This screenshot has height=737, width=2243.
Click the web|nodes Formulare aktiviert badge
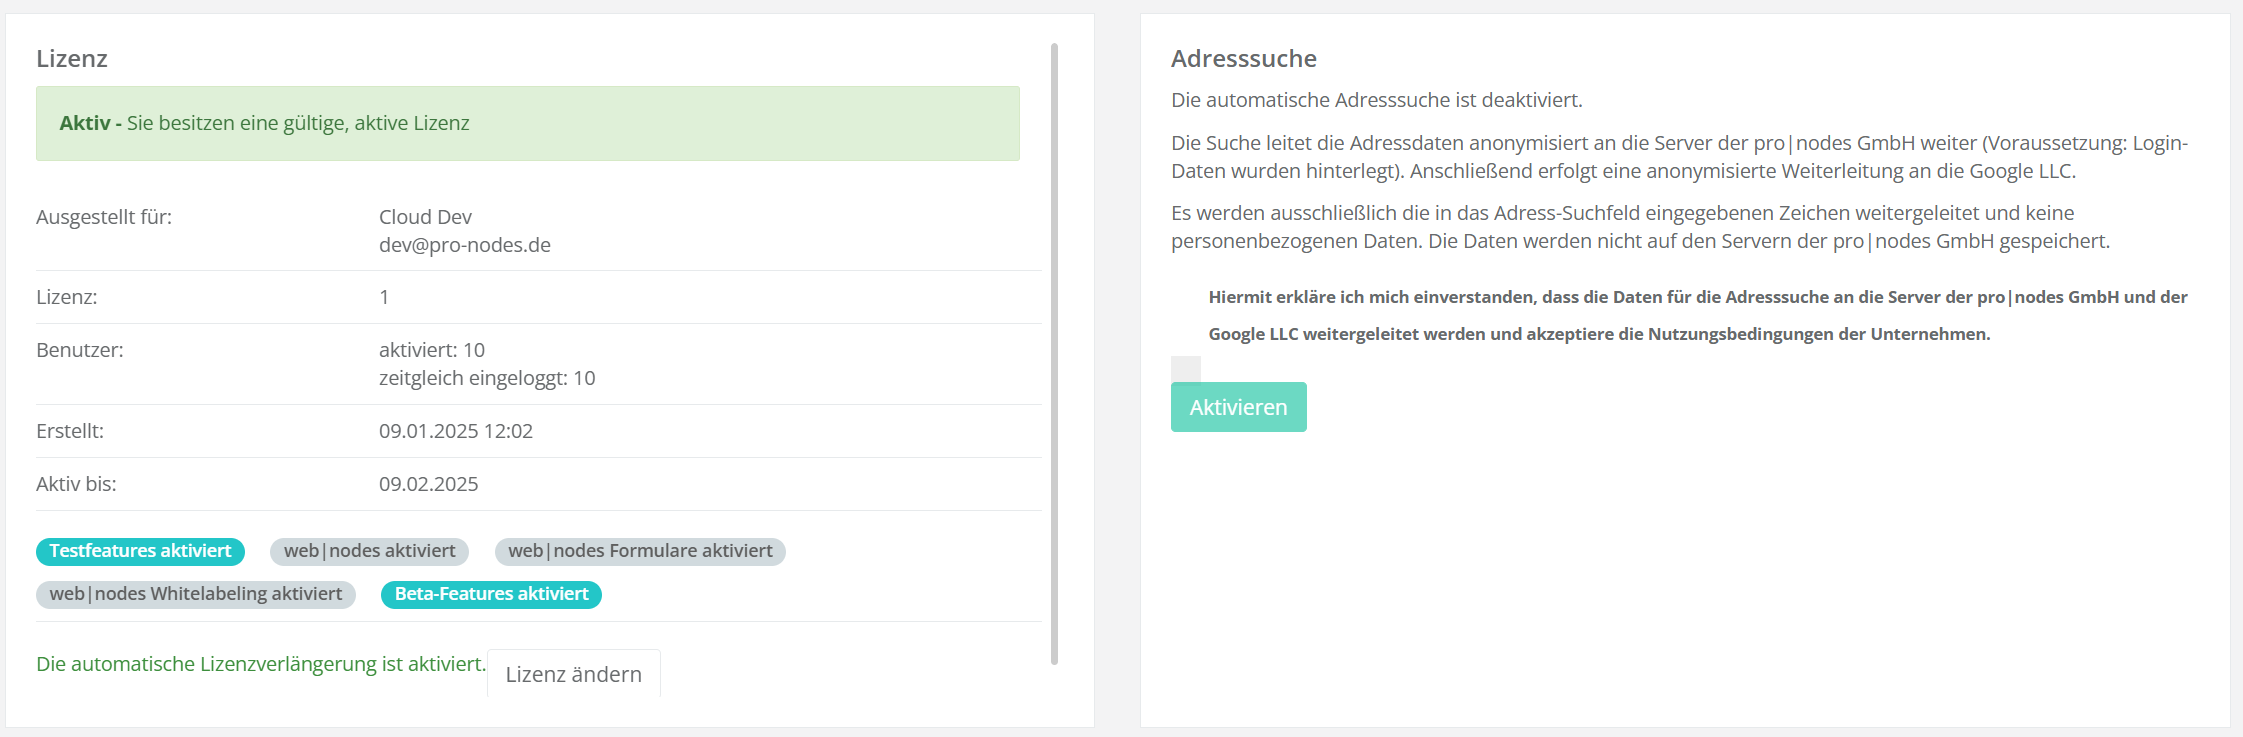click(640, 551)
